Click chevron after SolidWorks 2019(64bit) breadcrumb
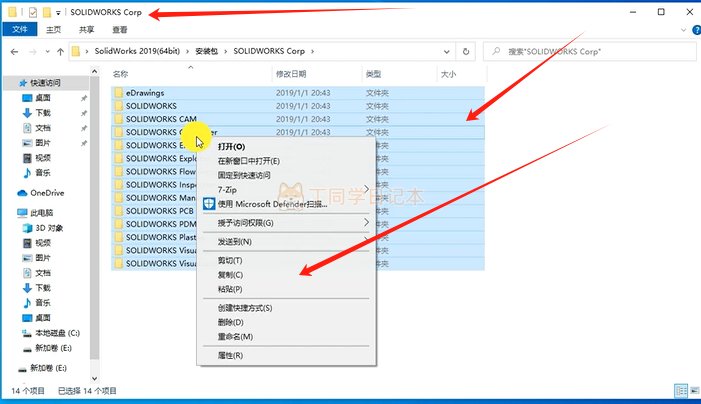Screen dimensions: 701x404 [x=188, y=51]
